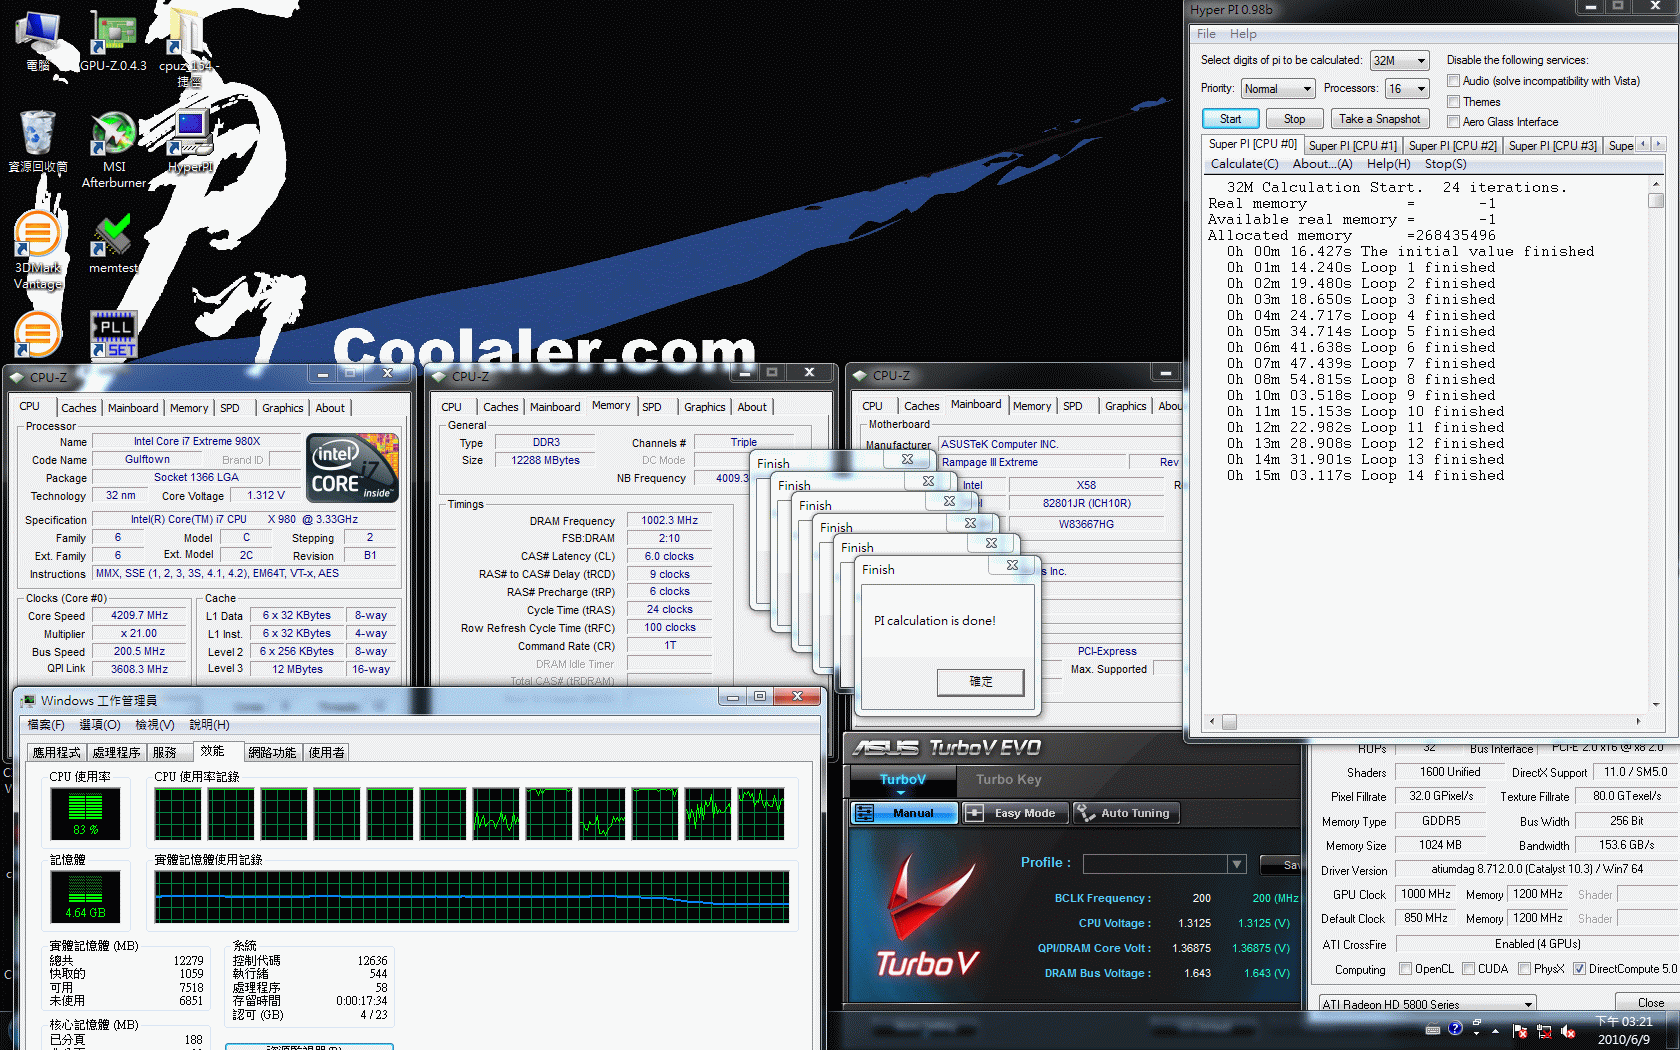Open the Graphics tab in left CPU-Z
Screen dimensions: 1680x1050
[x=282, y=408]
